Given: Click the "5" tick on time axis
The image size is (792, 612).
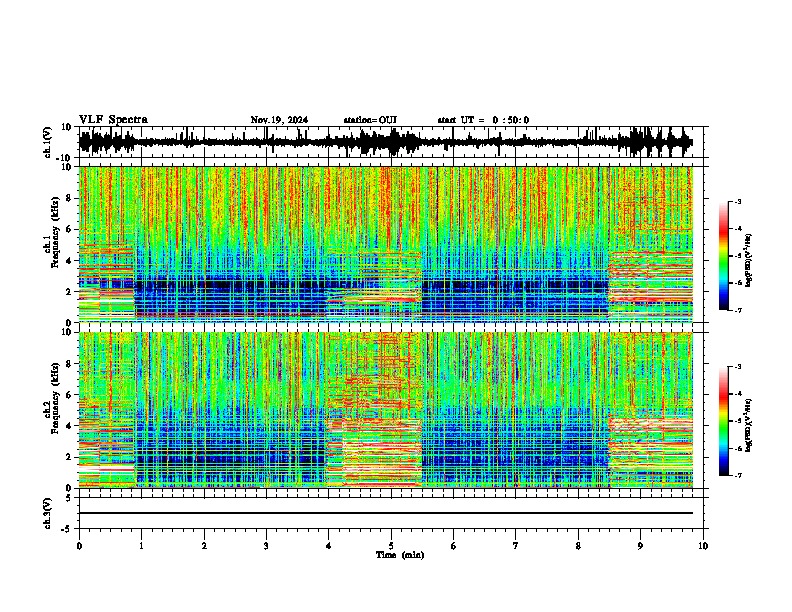Looking at the screenshot, I should click(x=391, y=546).
